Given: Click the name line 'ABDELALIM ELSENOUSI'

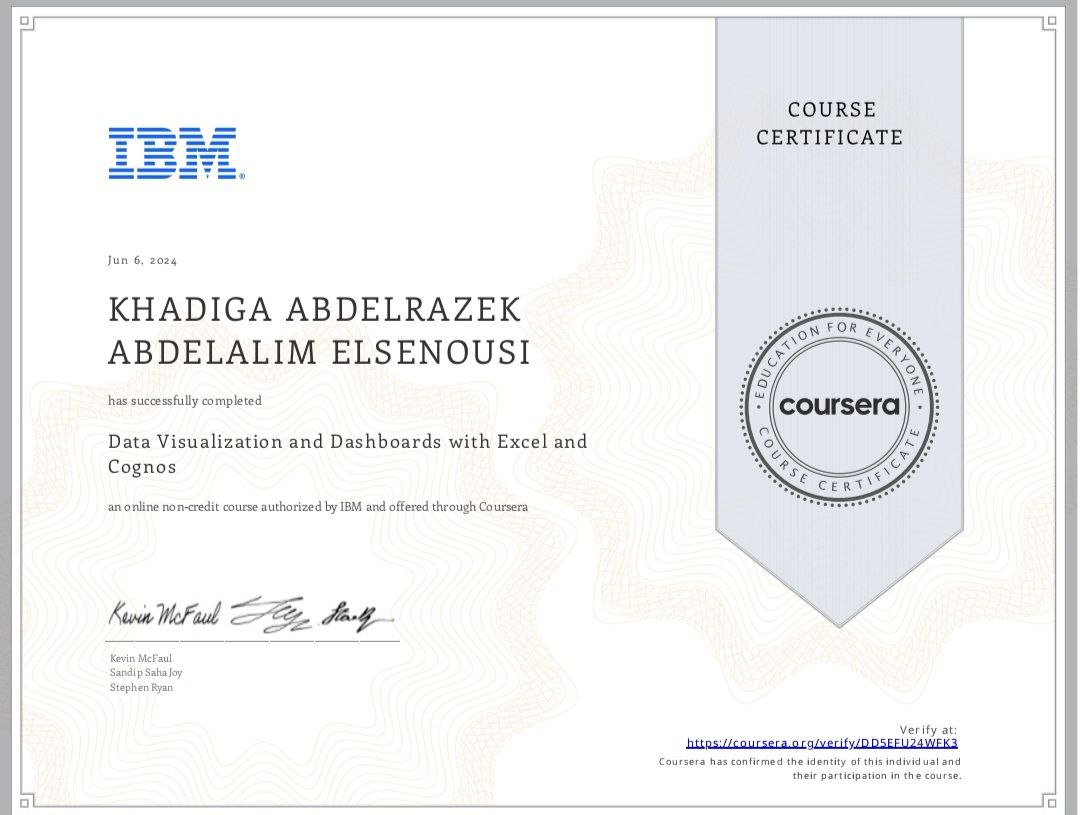Looking at the screenshot, I should [320, 352].
